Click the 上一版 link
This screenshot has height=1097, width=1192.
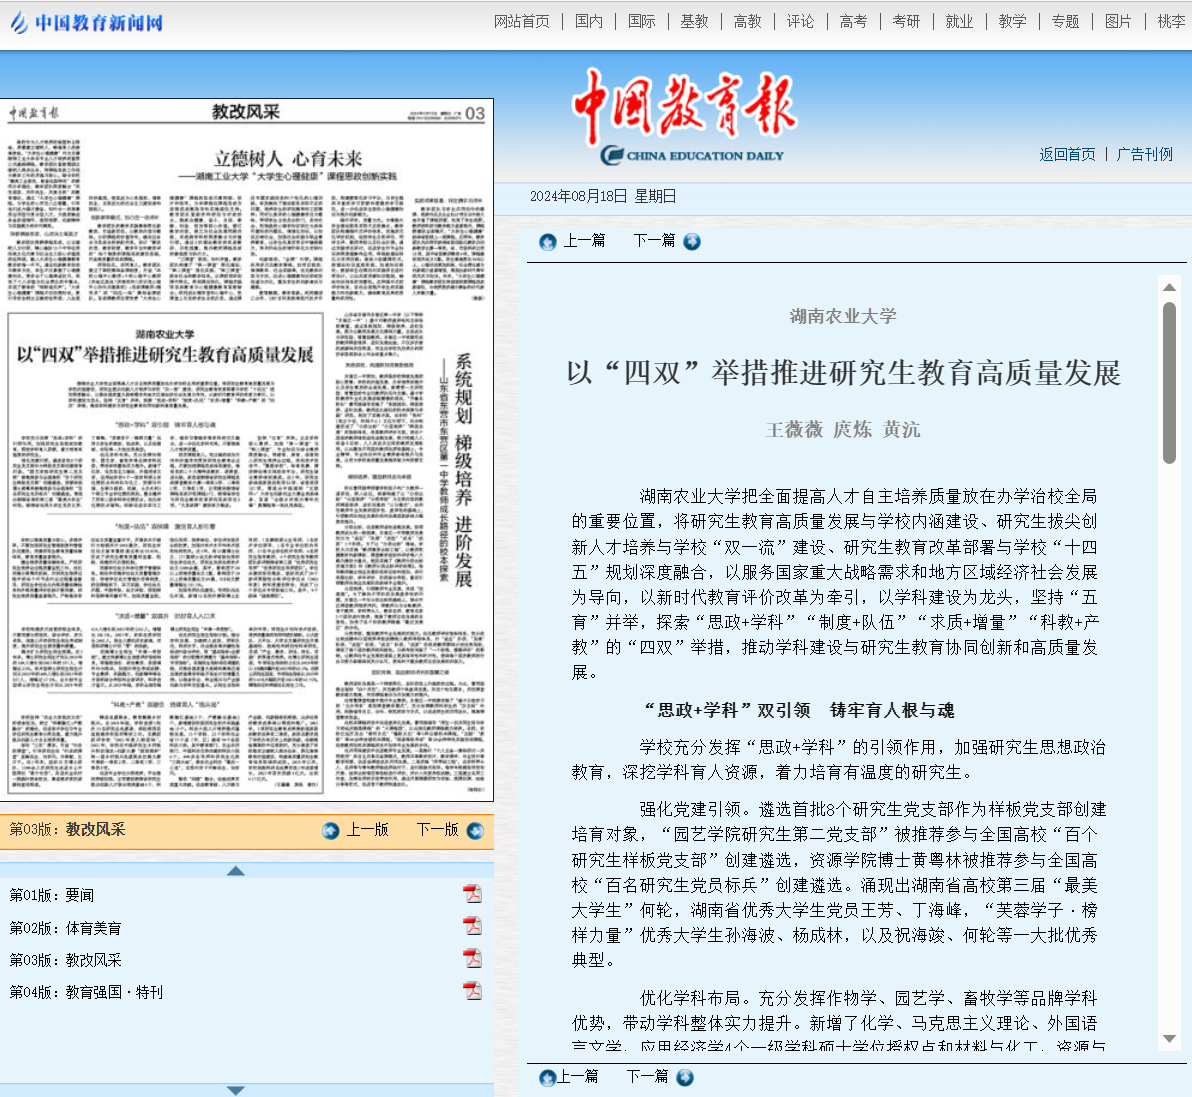point(367,829)
